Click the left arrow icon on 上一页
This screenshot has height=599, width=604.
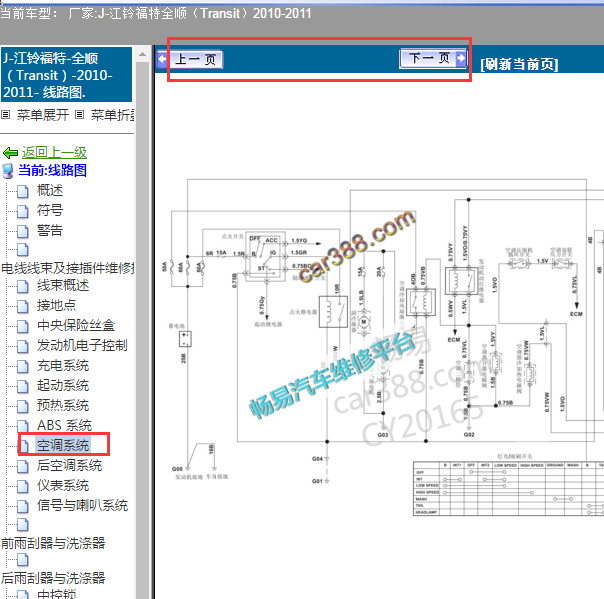tap(162, 60)
